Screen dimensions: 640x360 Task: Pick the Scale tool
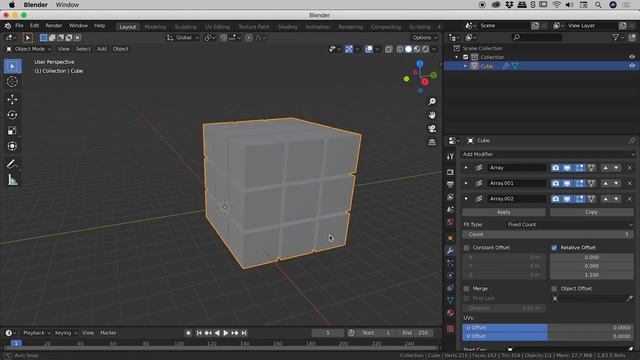[12, 131]
